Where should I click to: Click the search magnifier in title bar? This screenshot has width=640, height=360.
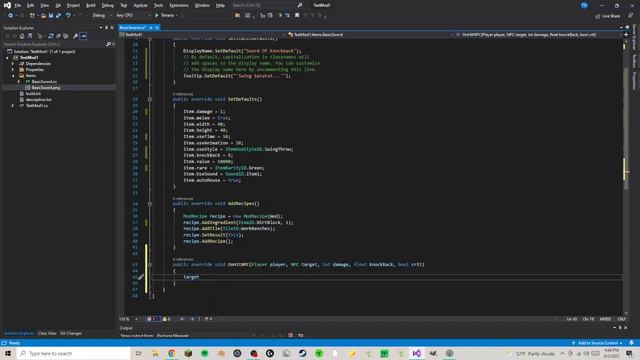(300, 5)
